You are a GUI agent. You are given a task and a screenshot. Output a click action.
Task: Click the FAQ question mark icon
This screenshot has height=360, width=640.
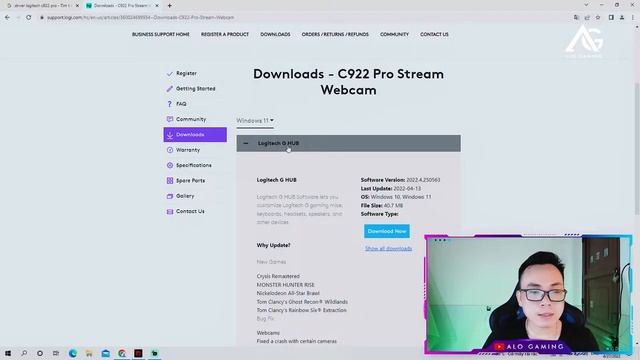point(170,104)
